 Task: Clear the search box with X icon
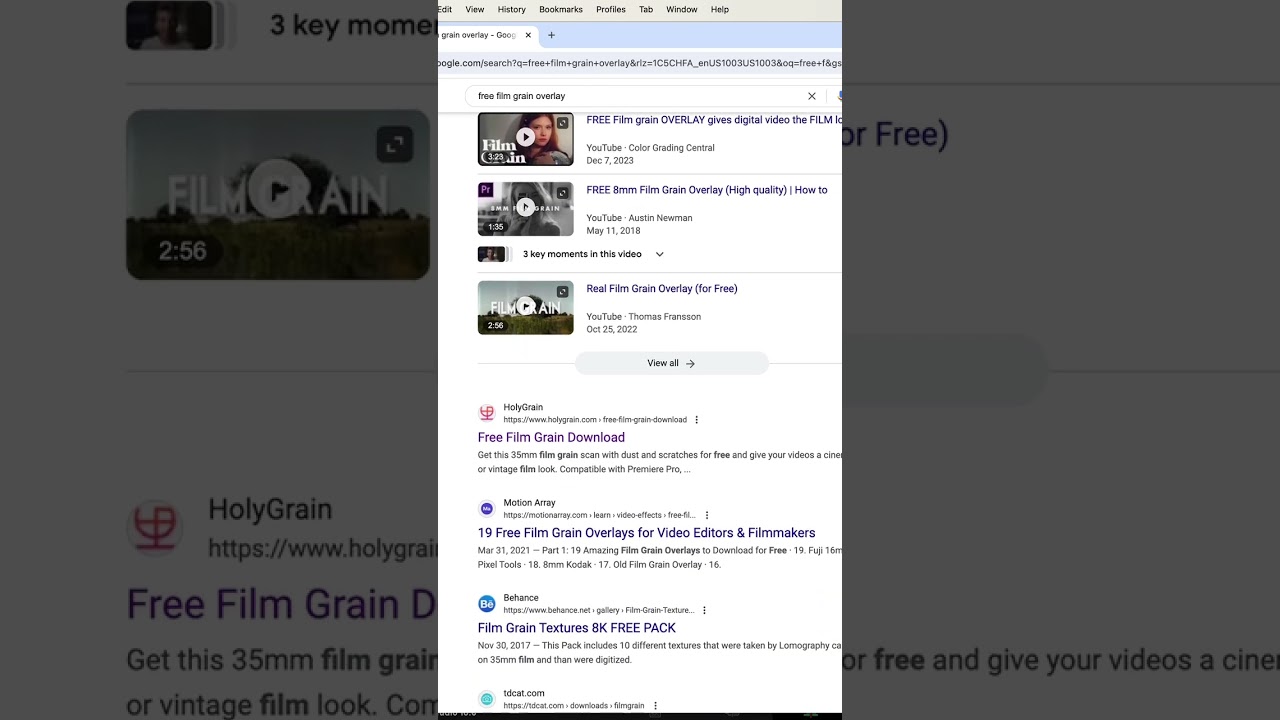pyautogui.click(x=812, y=96)
